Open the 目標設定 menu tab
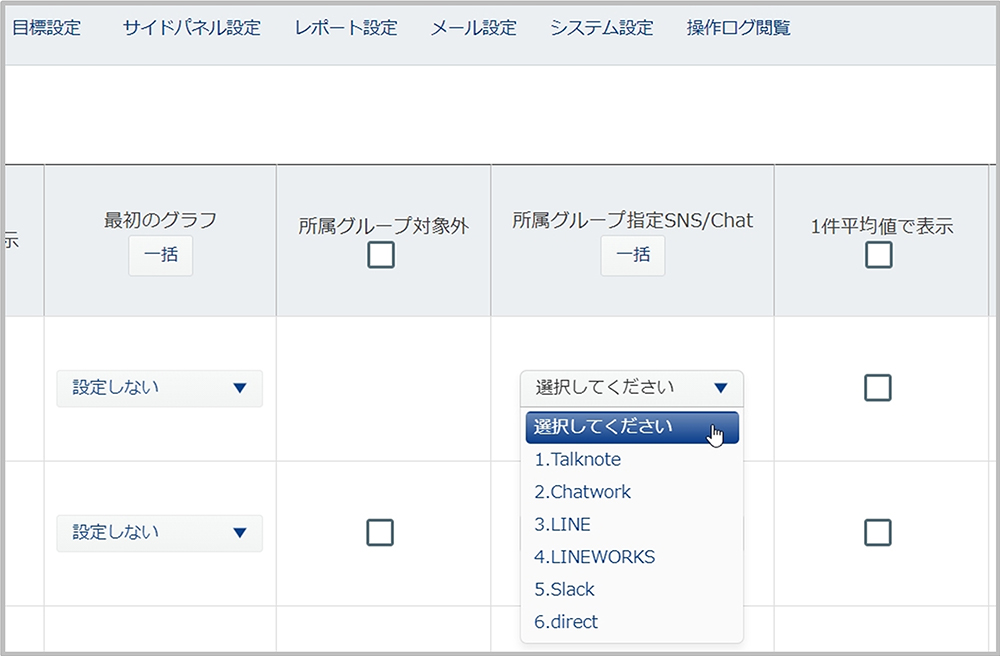 point(46,28)
